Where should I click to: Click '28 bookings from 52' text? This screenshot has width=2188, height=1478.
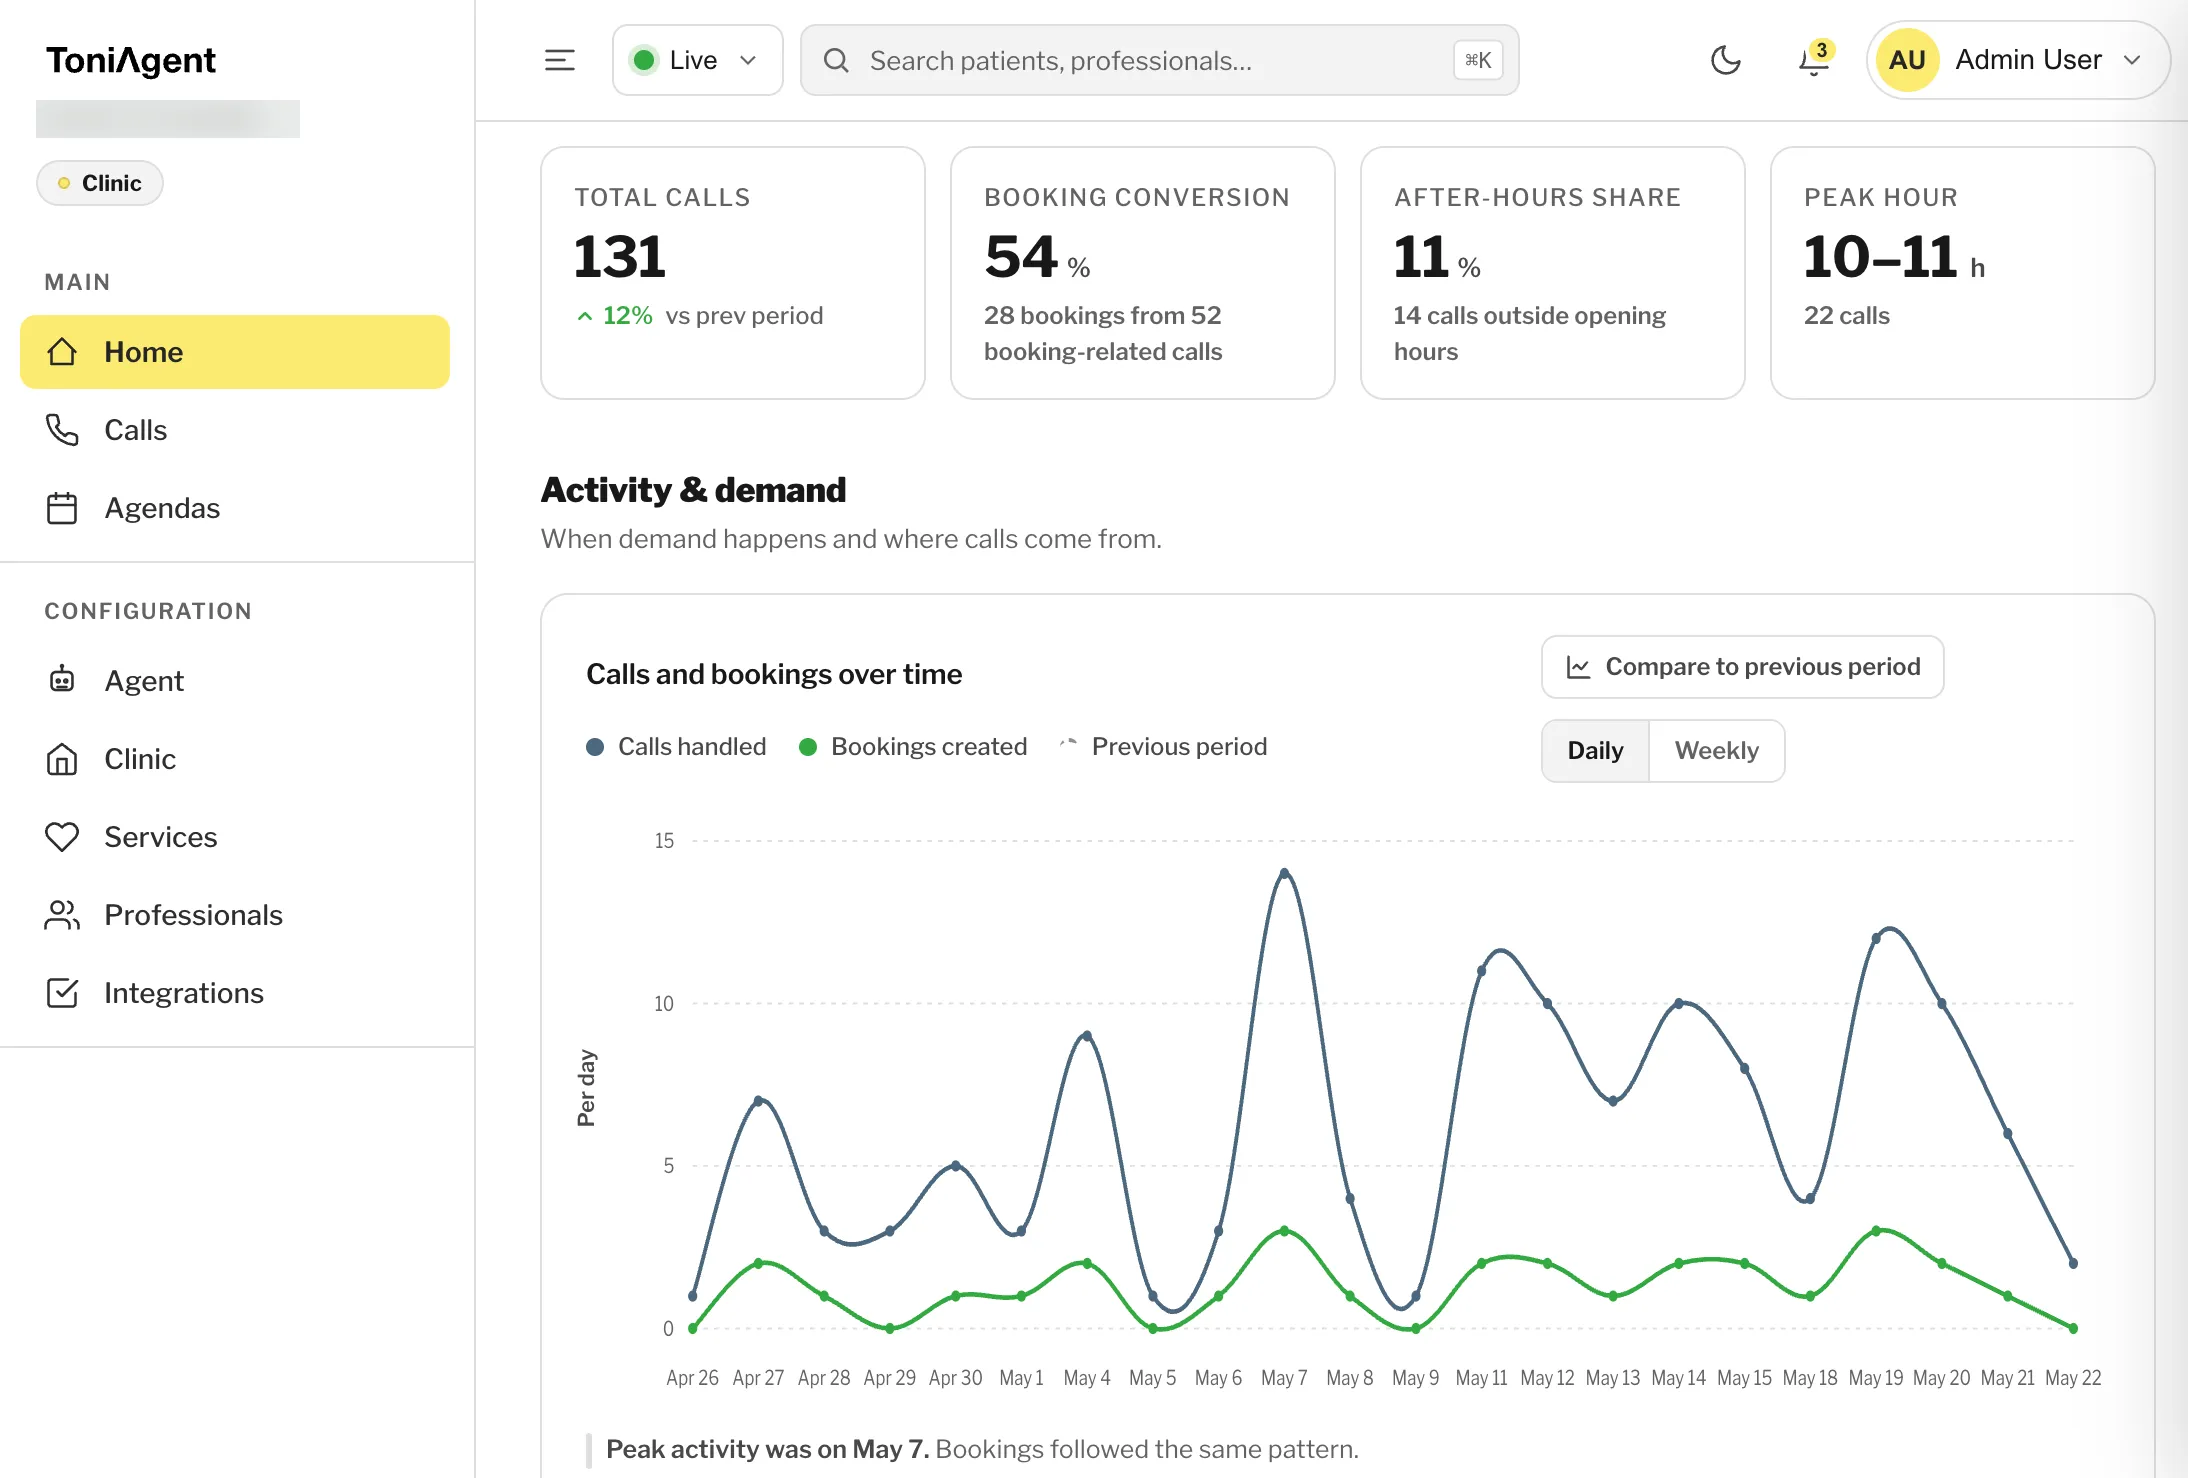coord(1103,316)
